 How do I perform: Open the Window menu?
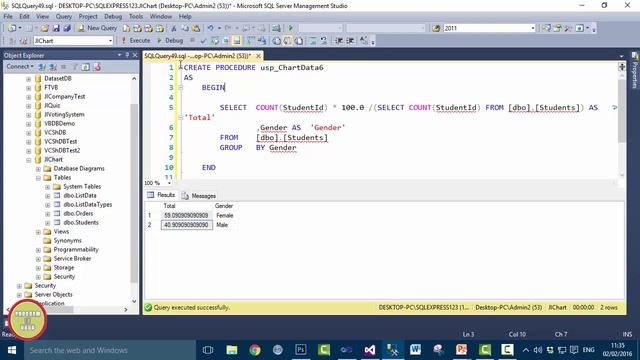(161, 16)
